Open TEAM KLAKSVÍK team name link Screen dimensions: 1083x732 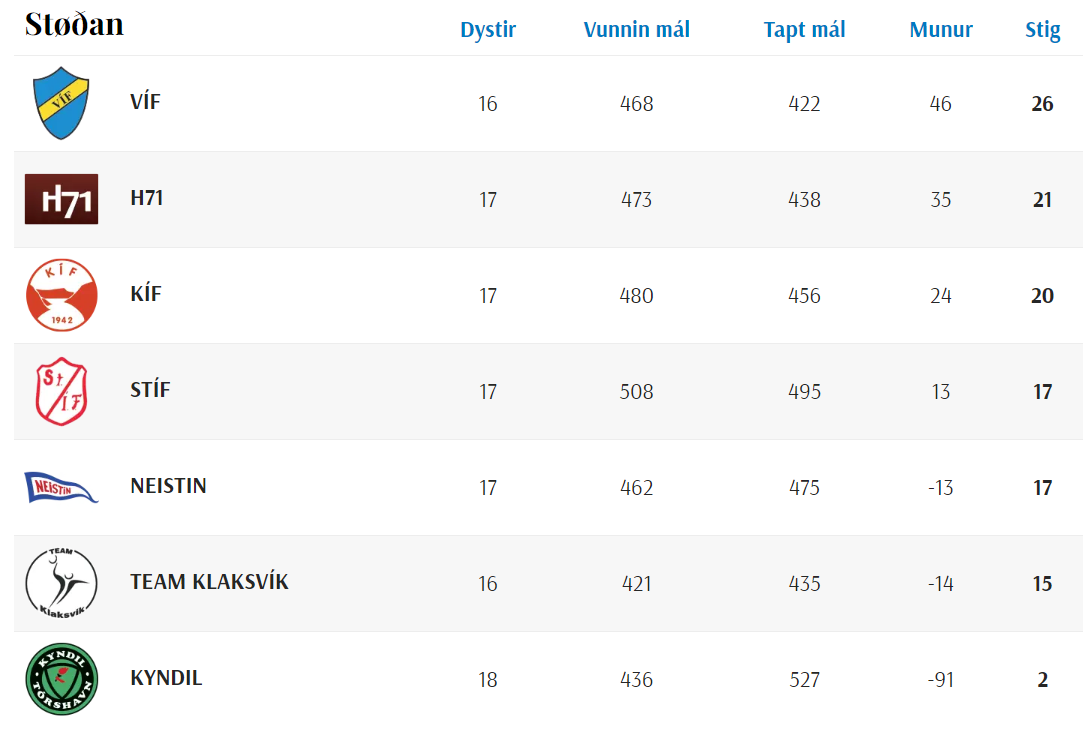pos(209,581)
